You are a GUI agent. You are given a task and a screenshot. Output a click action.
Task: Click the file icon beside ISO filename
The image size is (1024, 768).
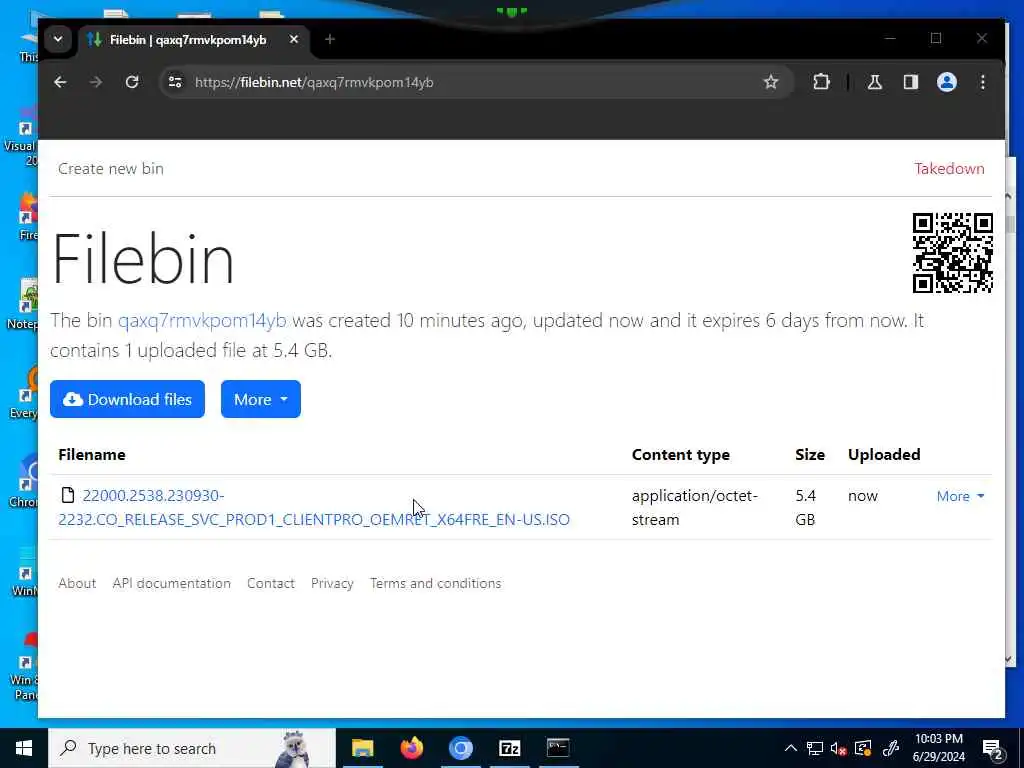tap(67, 495)
